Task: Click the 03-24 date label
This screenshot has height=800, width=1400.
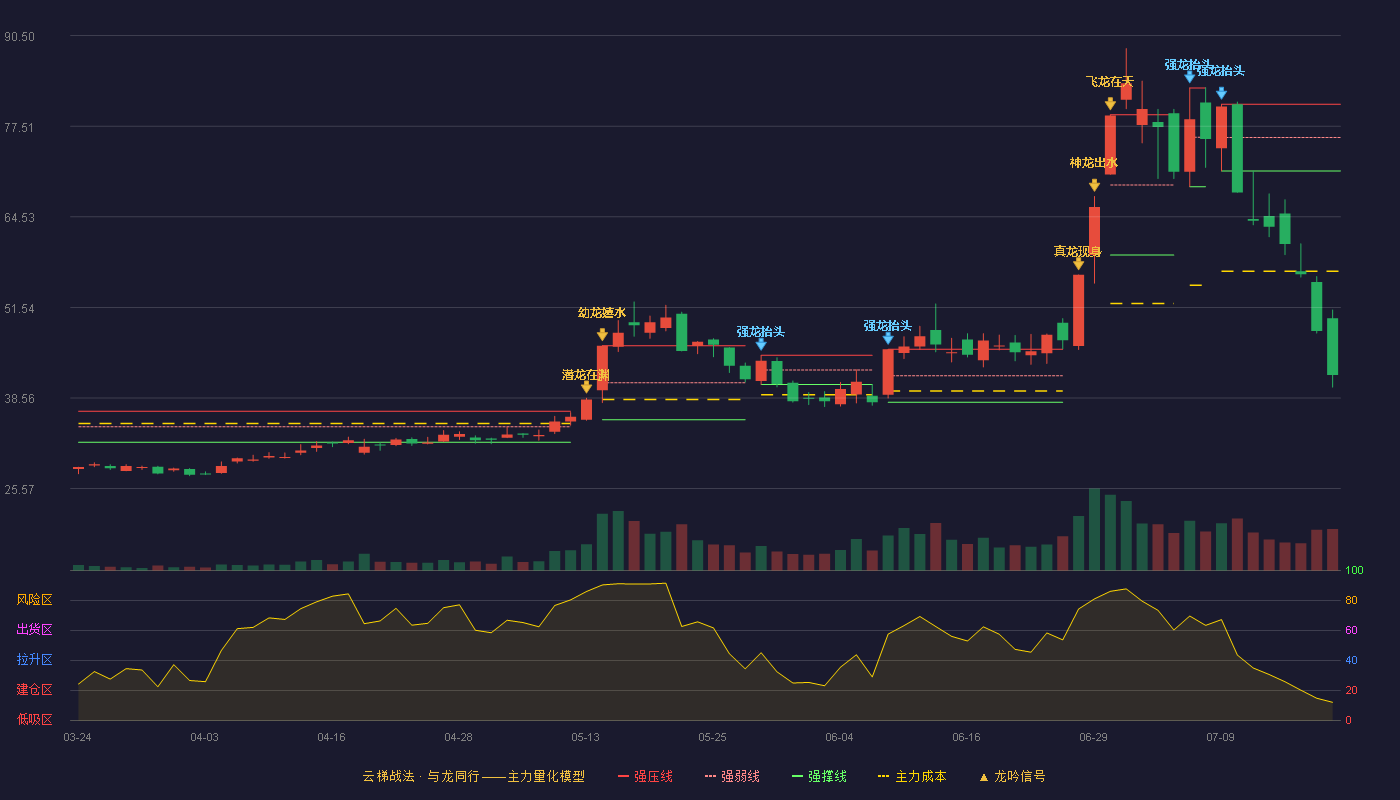Action: 78,737
